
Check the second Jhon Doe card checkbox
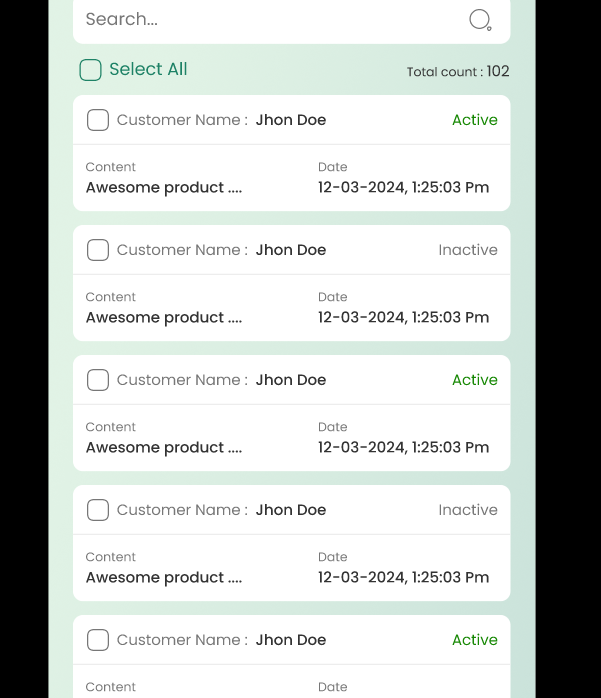(x=98, y=250)
